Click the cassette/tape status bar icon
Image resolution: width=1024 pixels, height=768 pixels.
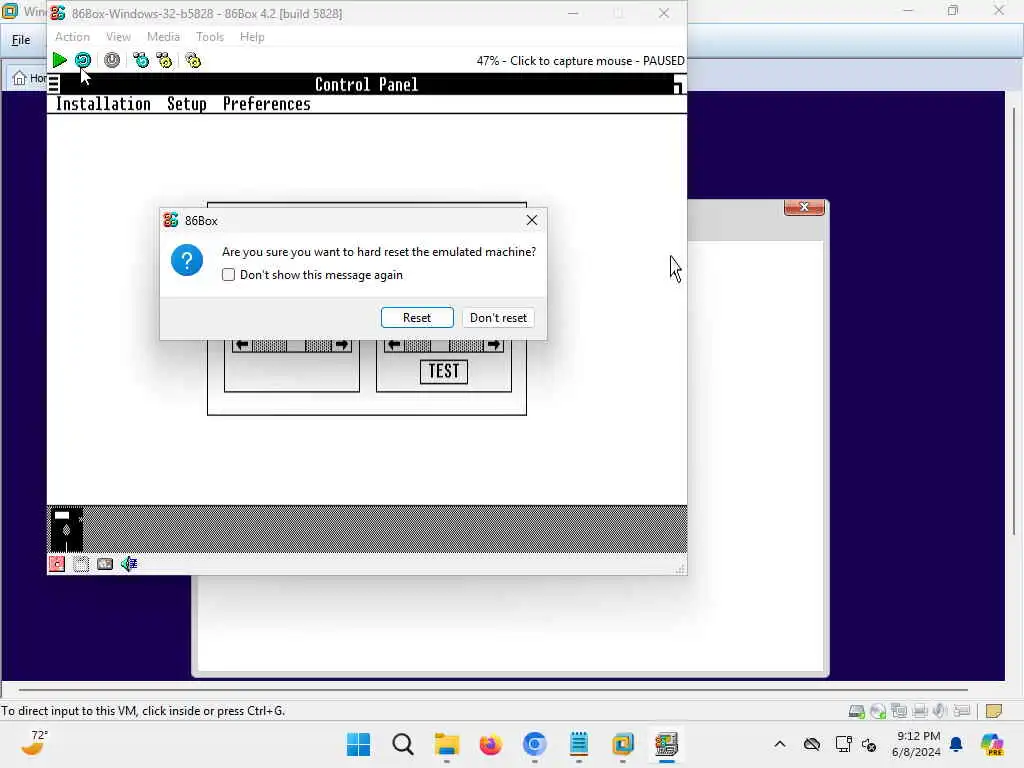point(104,564)
